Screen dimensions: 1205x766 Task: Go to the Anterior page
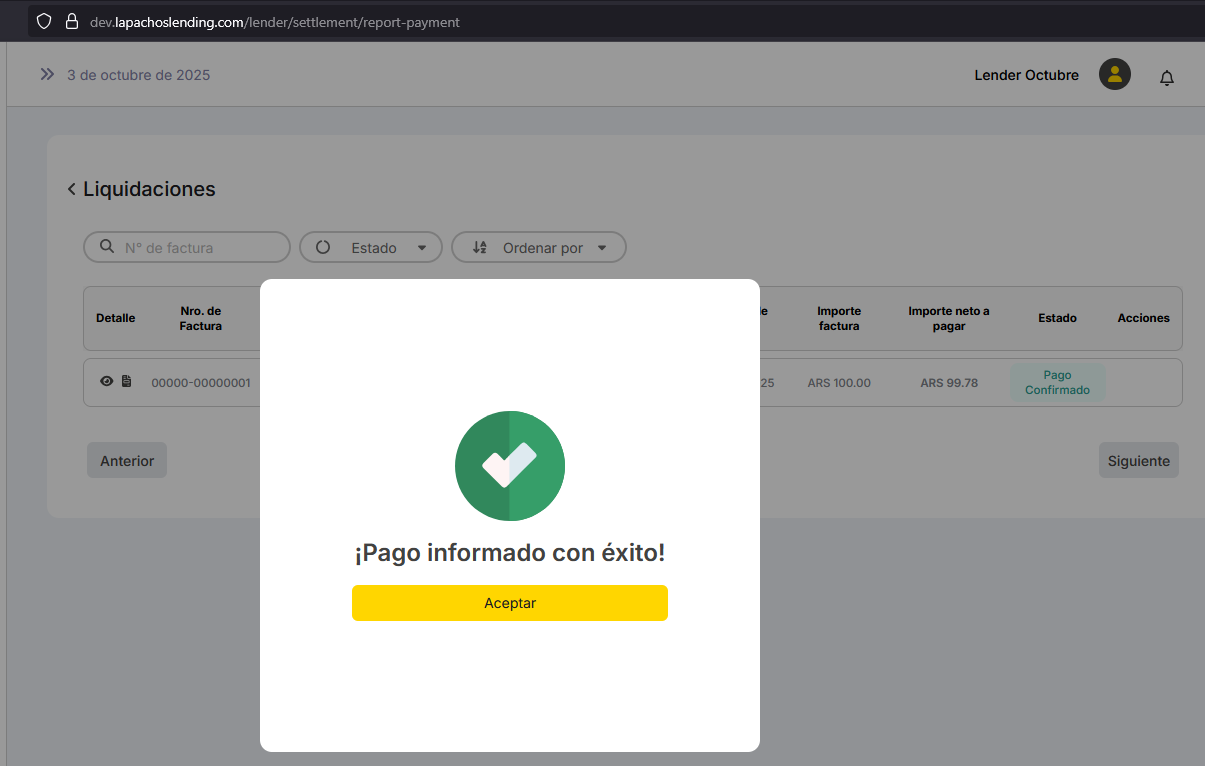coord(127,461)
